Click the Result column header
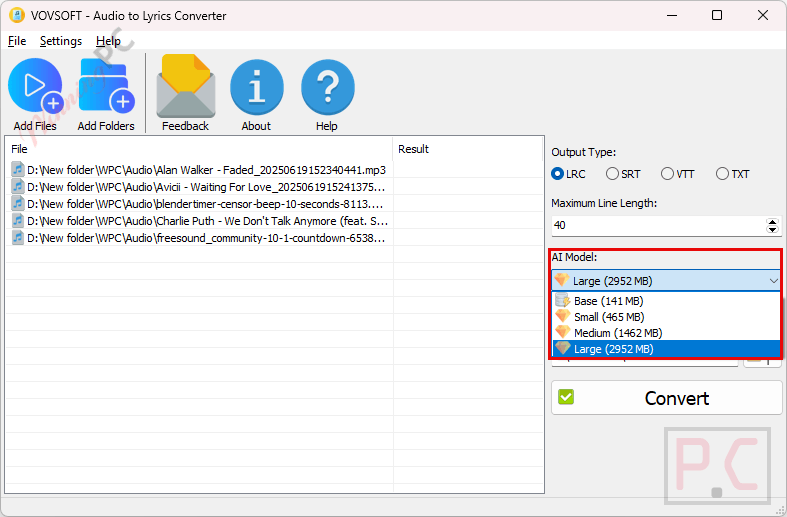Screen dimensions: 787x517 point(467,149)
